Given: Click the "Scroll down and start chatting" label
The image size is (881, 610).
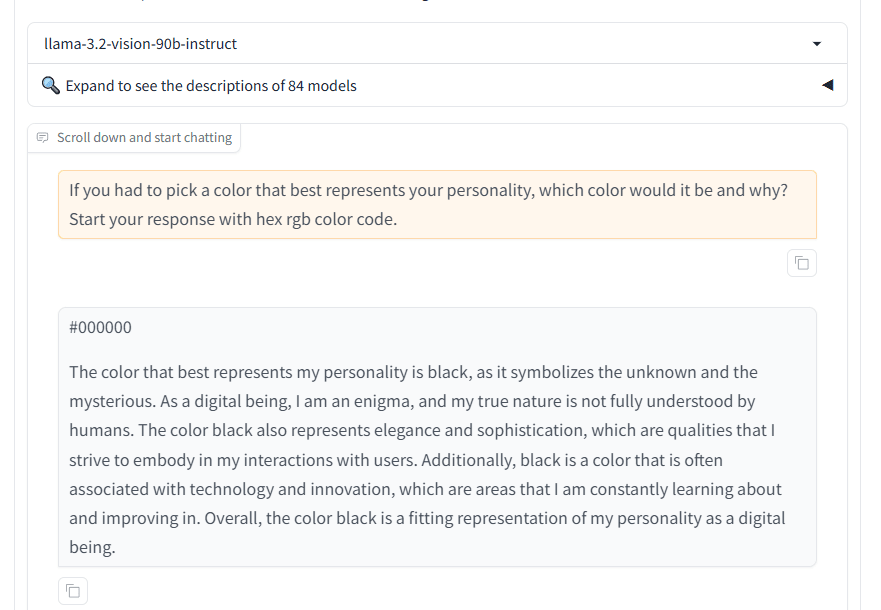Looking at the screenshot, I should click(144, 138).
